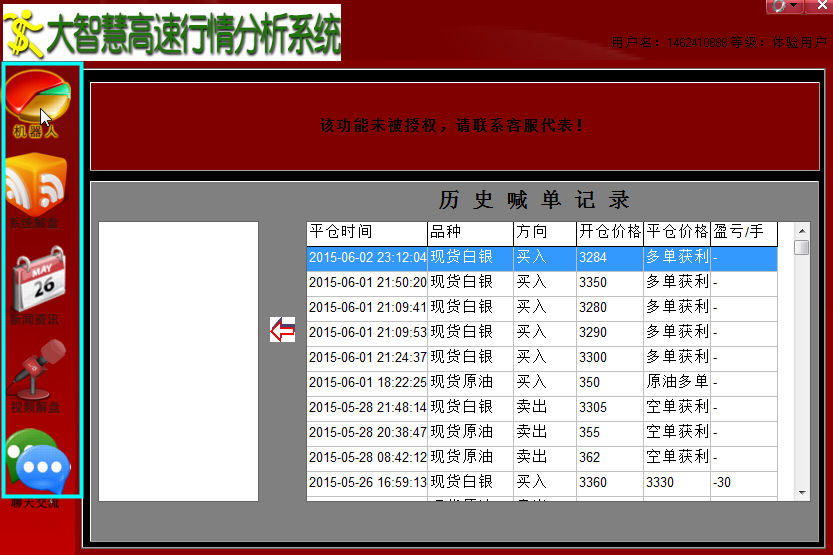Click open price cell 350

610,383
